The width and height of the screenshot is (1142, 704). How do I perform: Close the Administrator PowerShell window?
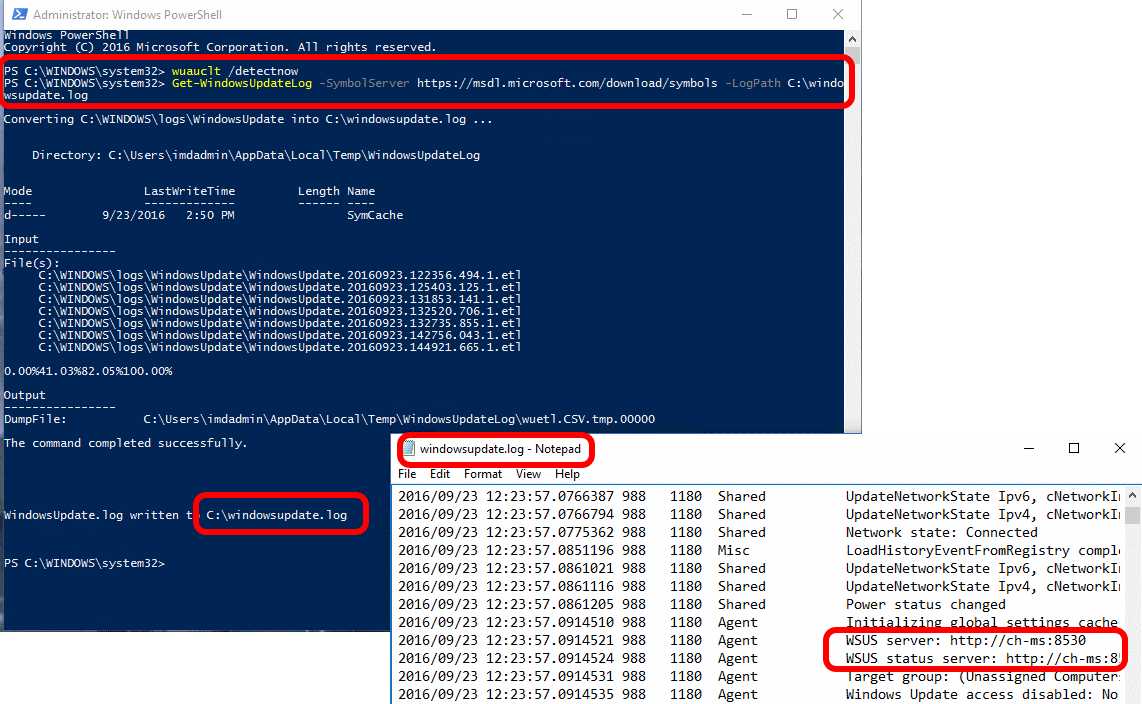[837, 15]
